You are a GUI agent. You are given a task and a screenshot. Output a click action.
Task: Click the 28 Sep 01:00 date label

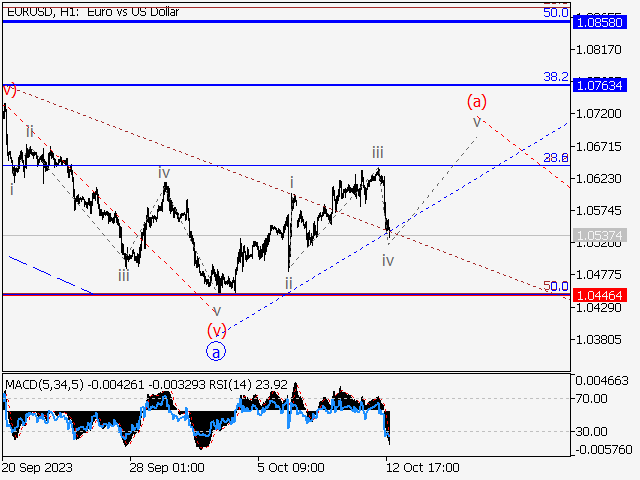(167, 467)
